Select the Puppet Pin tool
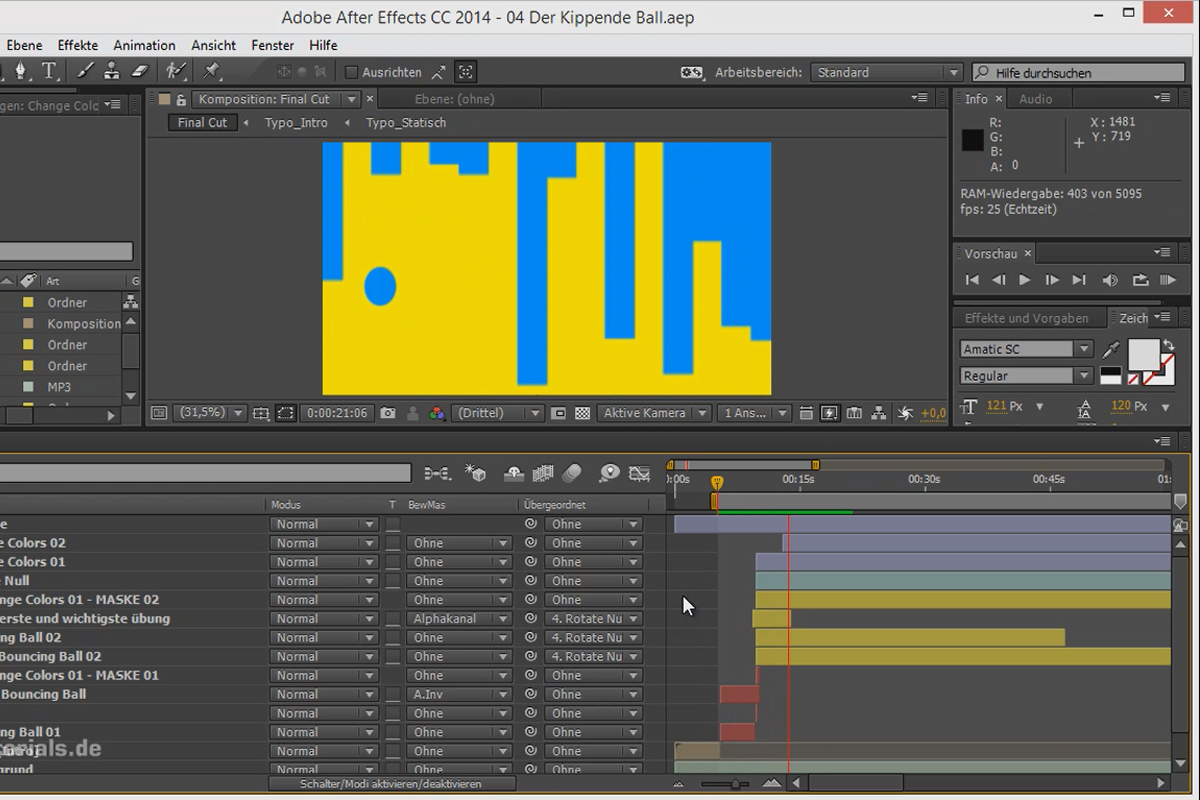 (x=211, y=71)
